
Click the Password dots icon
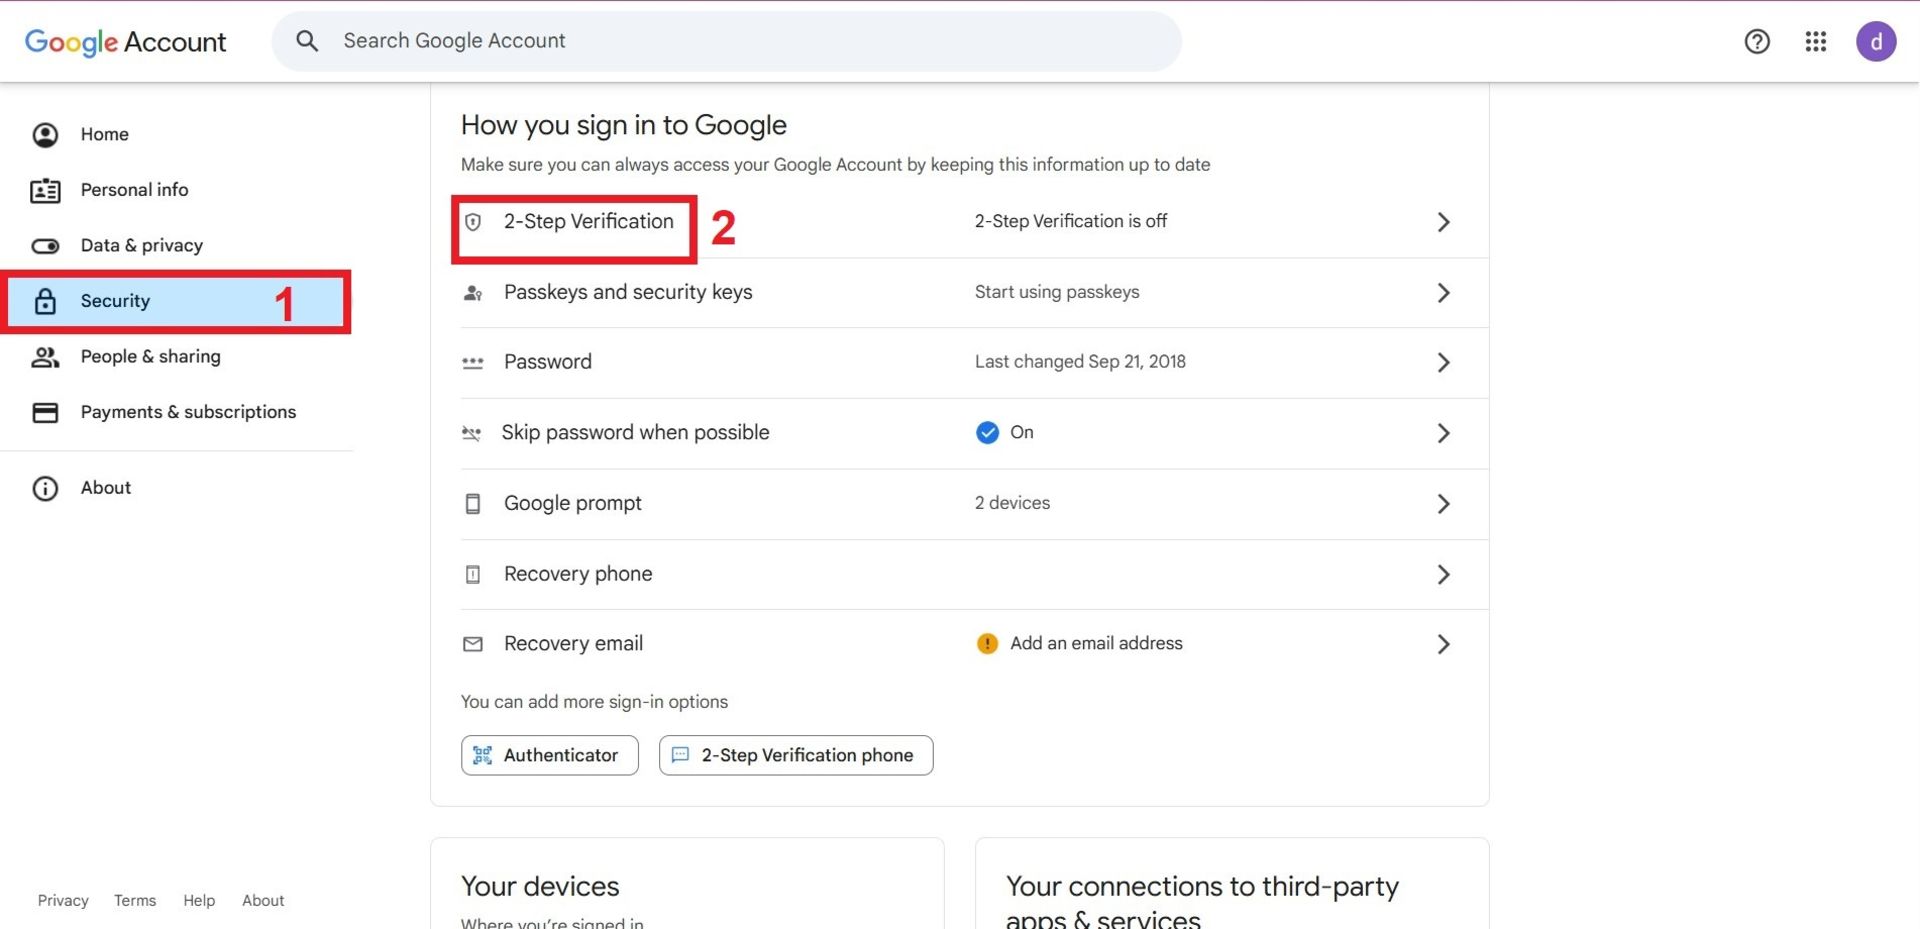pos(473,363)
